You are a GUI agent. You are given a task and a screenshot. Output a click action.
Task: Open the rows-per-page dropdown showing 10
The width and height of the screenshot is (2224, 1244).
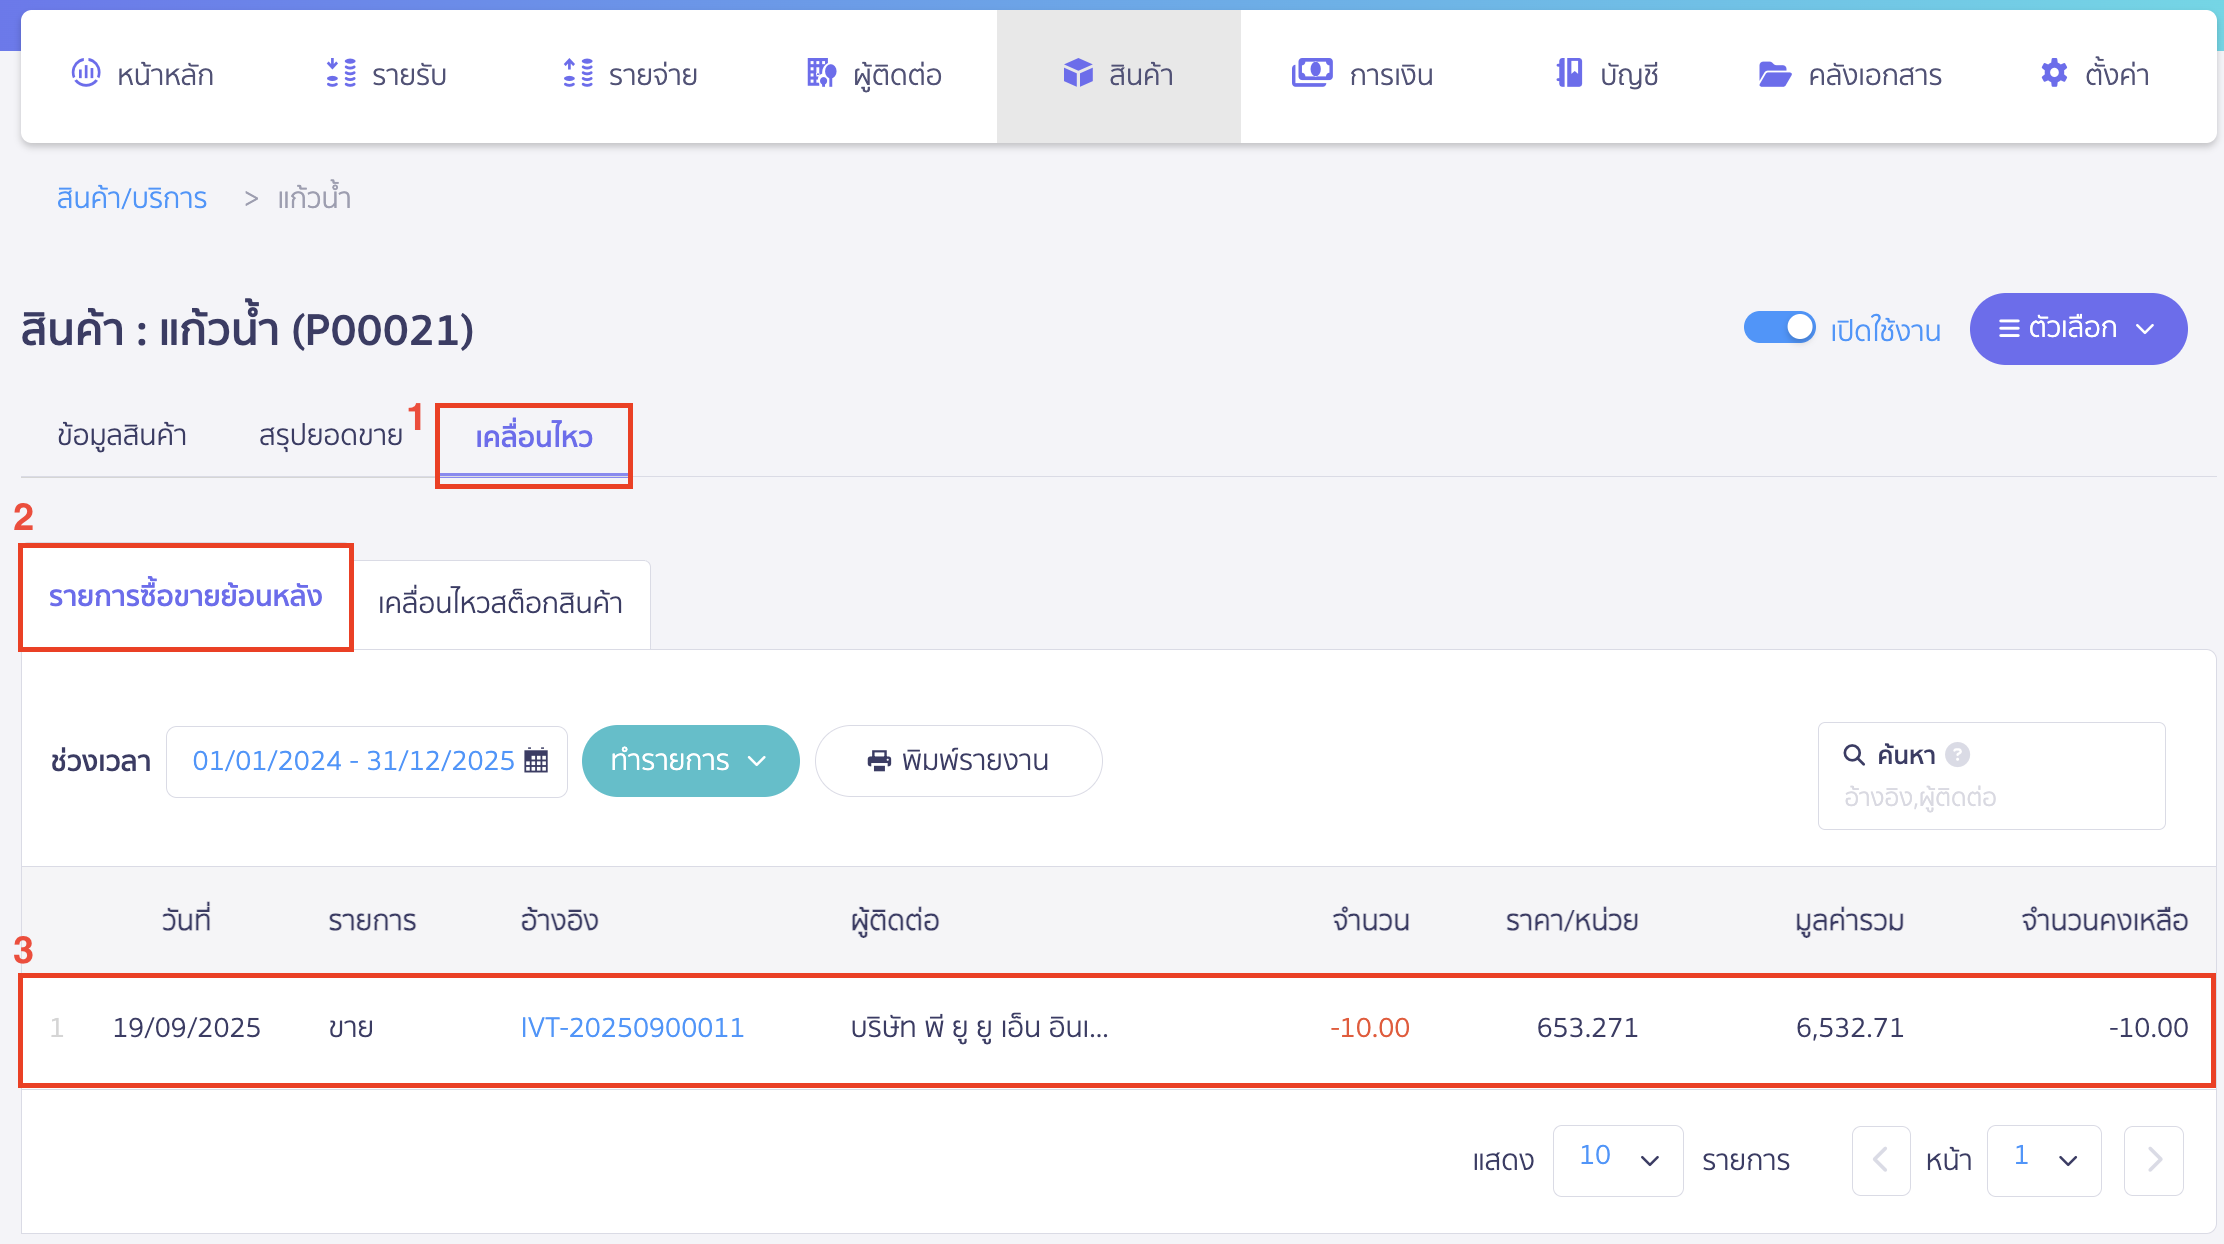(1617, 1159)
